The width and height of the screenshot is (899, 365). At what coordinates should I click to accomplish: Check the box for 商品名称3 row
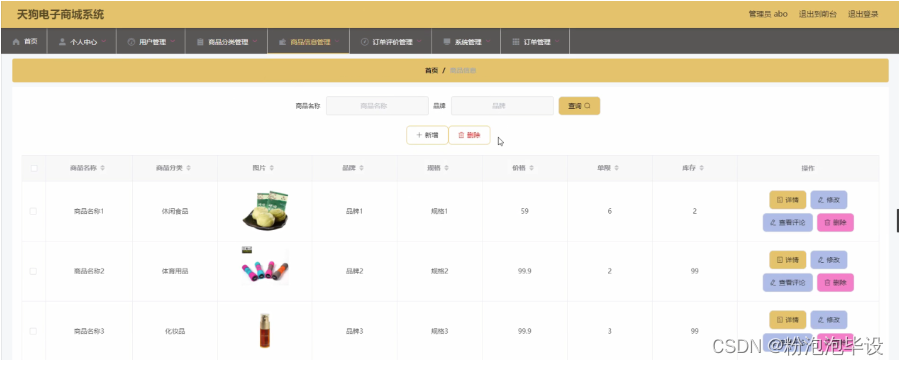(33, 331)
